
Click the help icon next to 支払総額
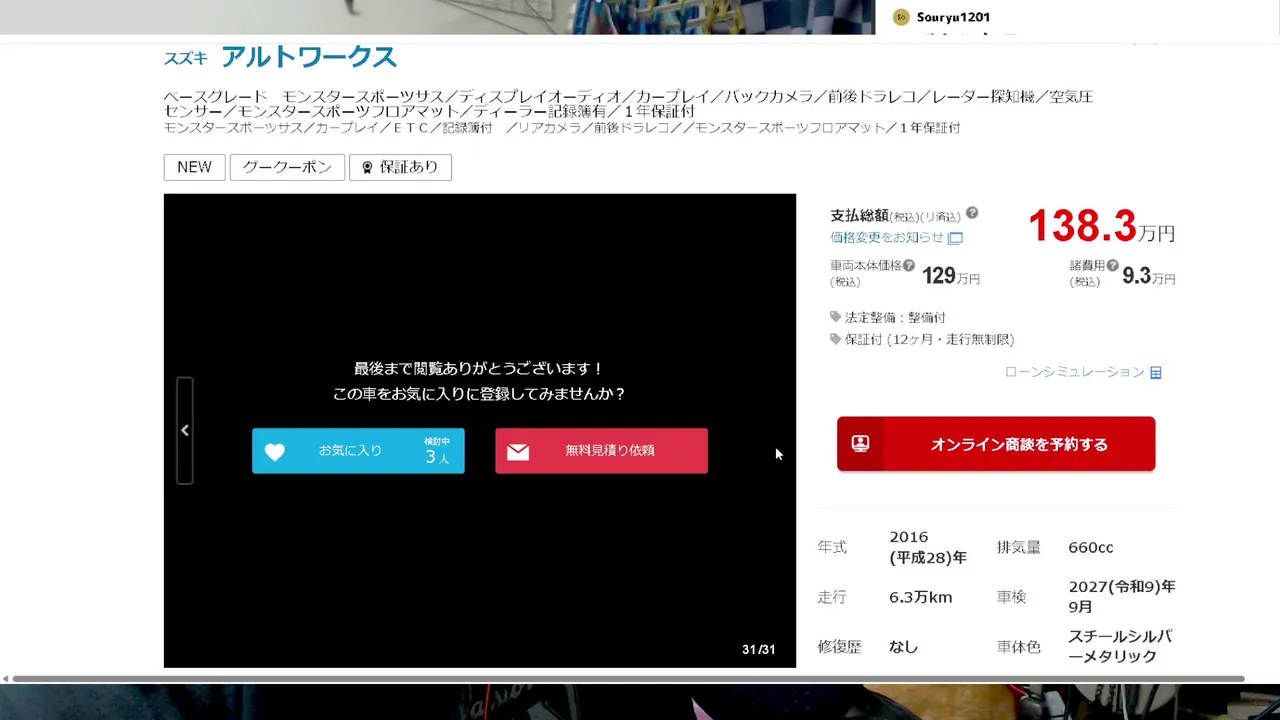pyautogui.click(x=972, y=213)
